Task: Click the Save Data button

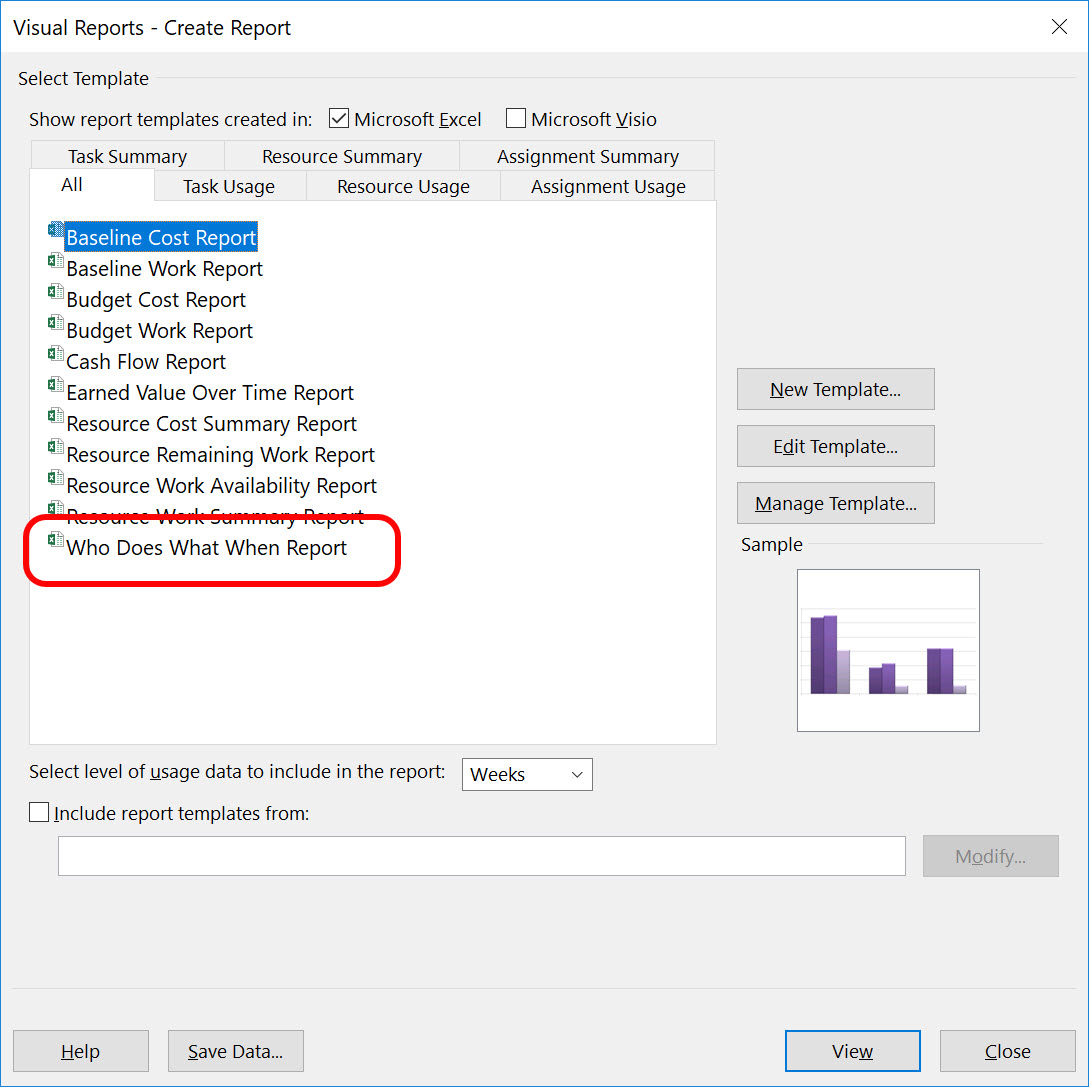Action: [x=235, y=1051]
